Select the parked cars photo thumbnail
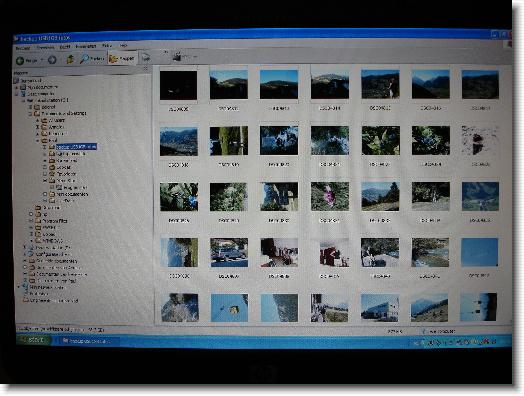 (229, 253)
